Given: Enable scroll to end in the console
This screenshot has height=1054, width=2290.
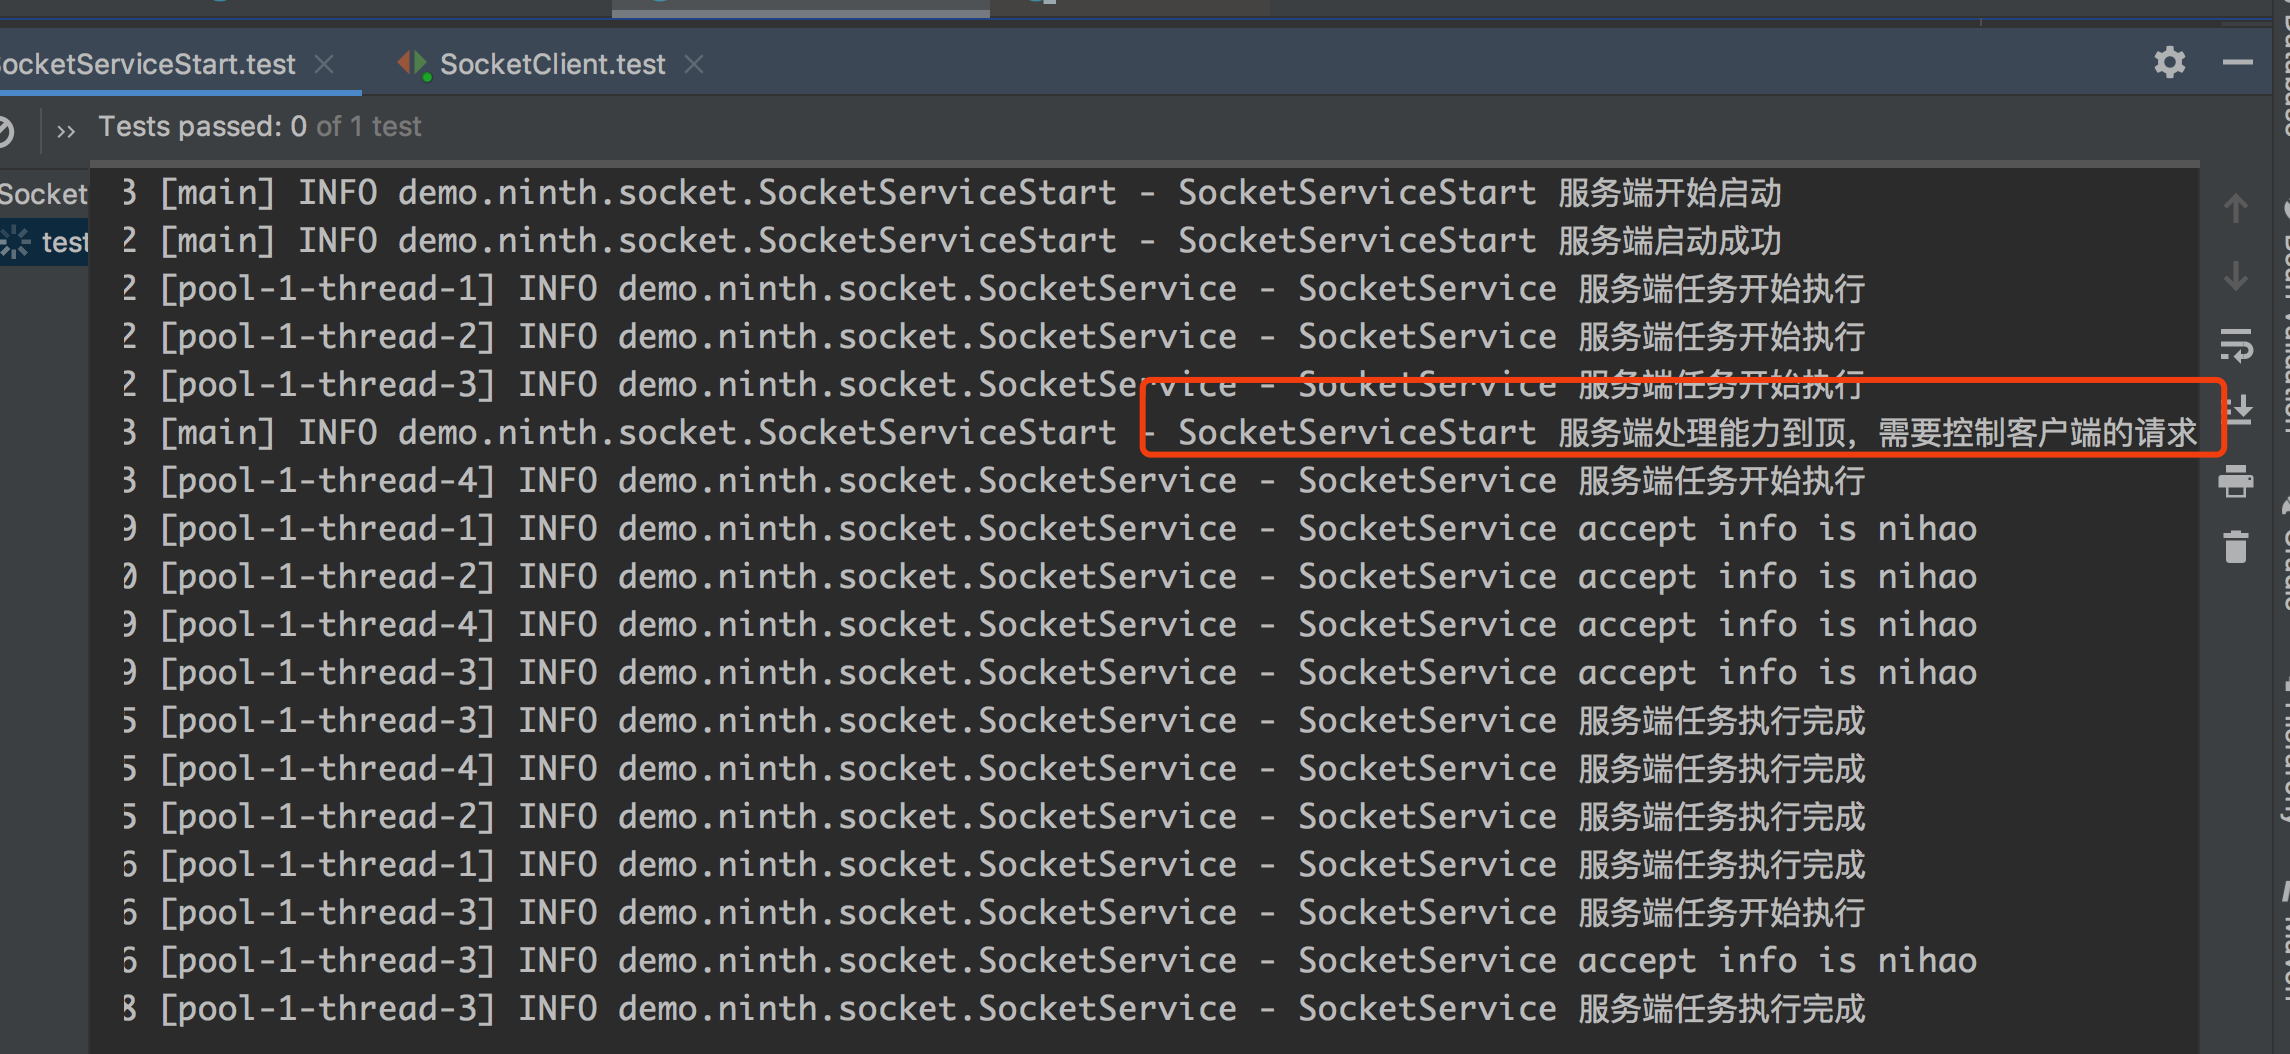Looking at the screenshot, I should pyautogui.click(x=2237, y=410).
